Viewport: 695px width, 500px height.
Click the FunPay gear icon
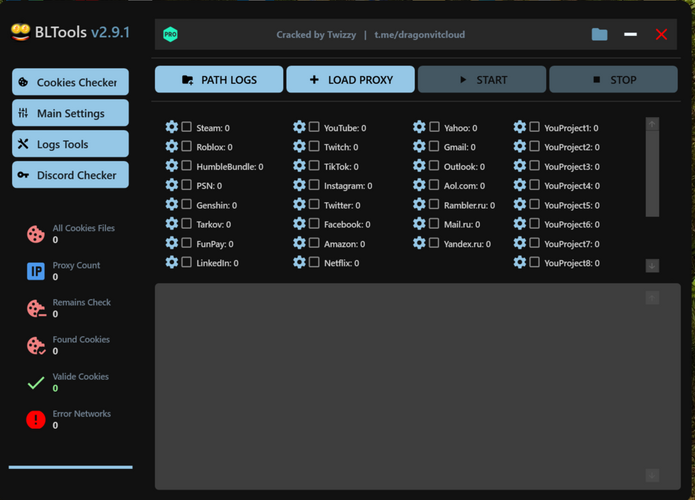[172, 243]
